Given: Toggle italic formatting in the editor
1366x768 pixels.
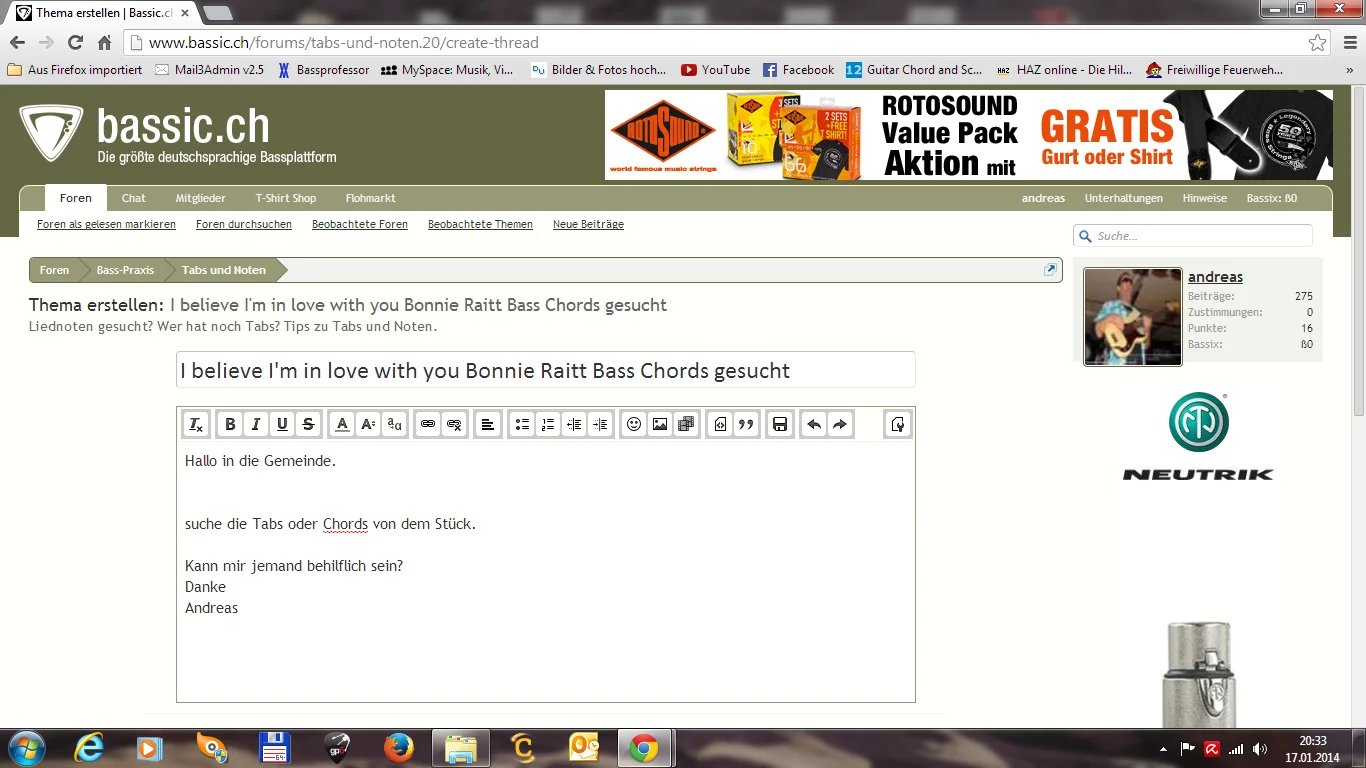Looking at the screenshot, I should click(x=256, y=424).
